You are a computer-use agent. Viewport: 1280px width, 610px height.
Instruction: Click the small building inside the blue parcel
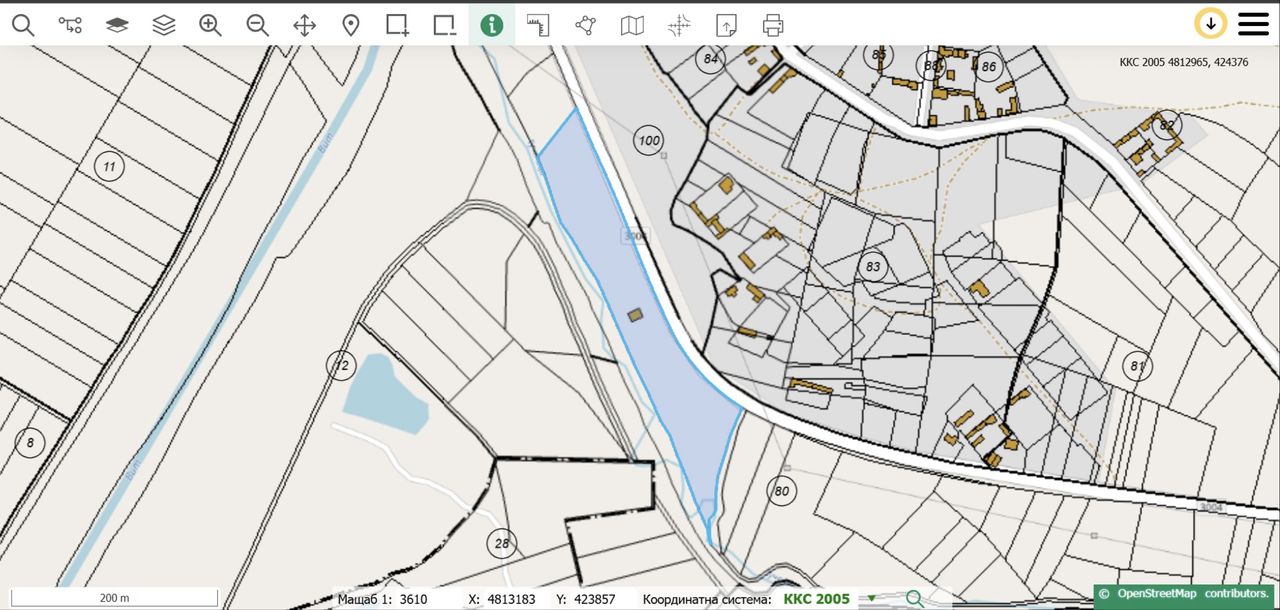click(x=635, y=315)
